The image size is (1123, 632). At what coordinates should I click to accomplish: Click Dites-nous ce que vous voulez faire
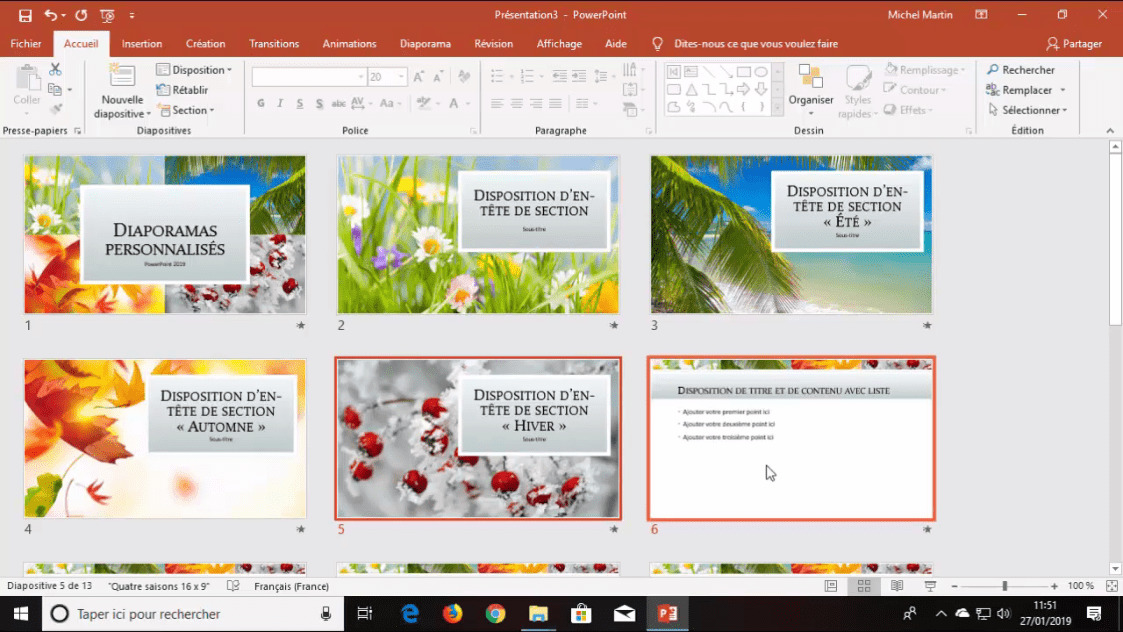pos(756,44)
